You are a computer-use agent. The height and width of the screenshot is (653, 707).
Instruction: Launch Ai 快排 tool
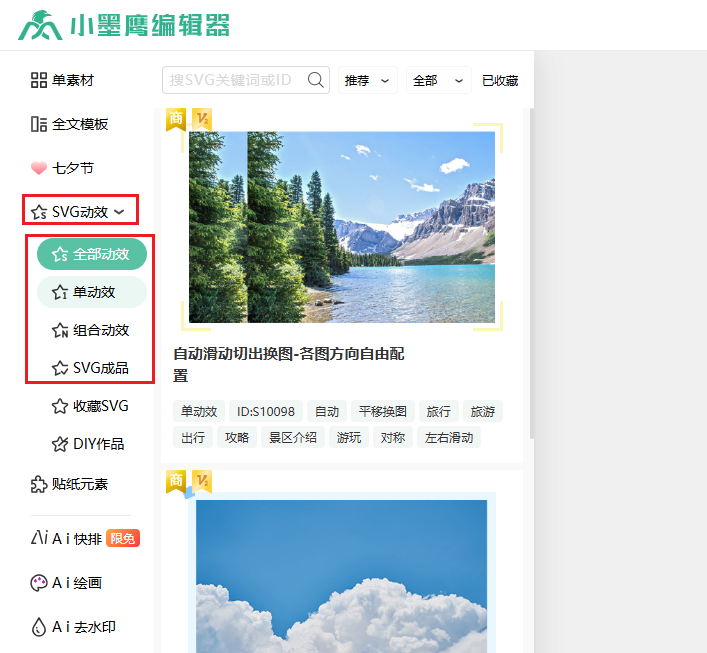coord(84,538)
